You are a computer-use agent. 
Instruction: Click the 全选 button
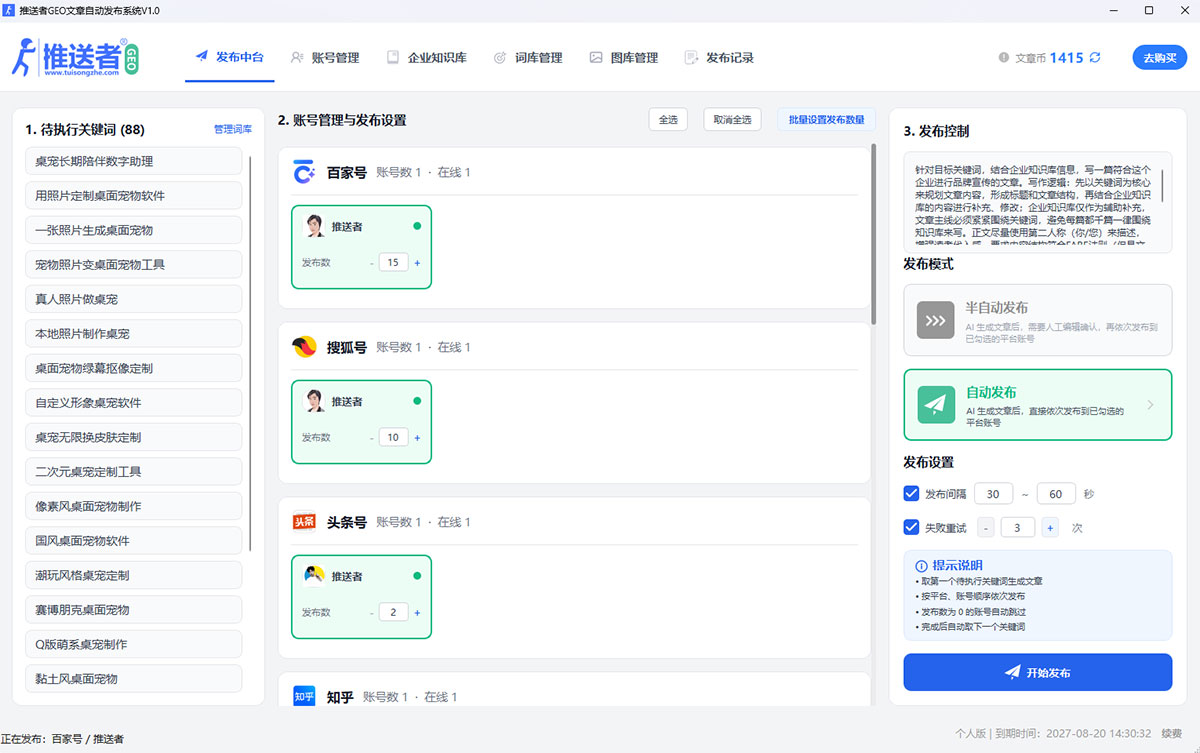coord(668,120)
